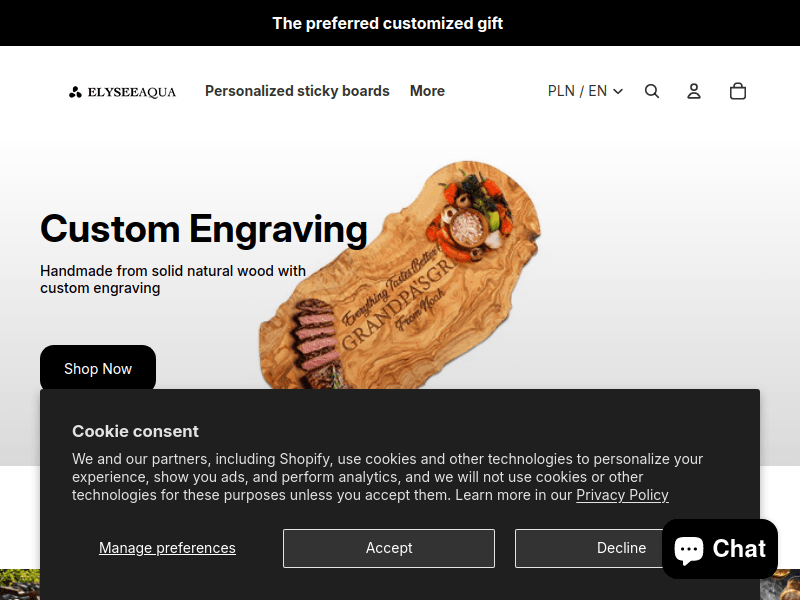Open Manage preferences link

point(167,548)
